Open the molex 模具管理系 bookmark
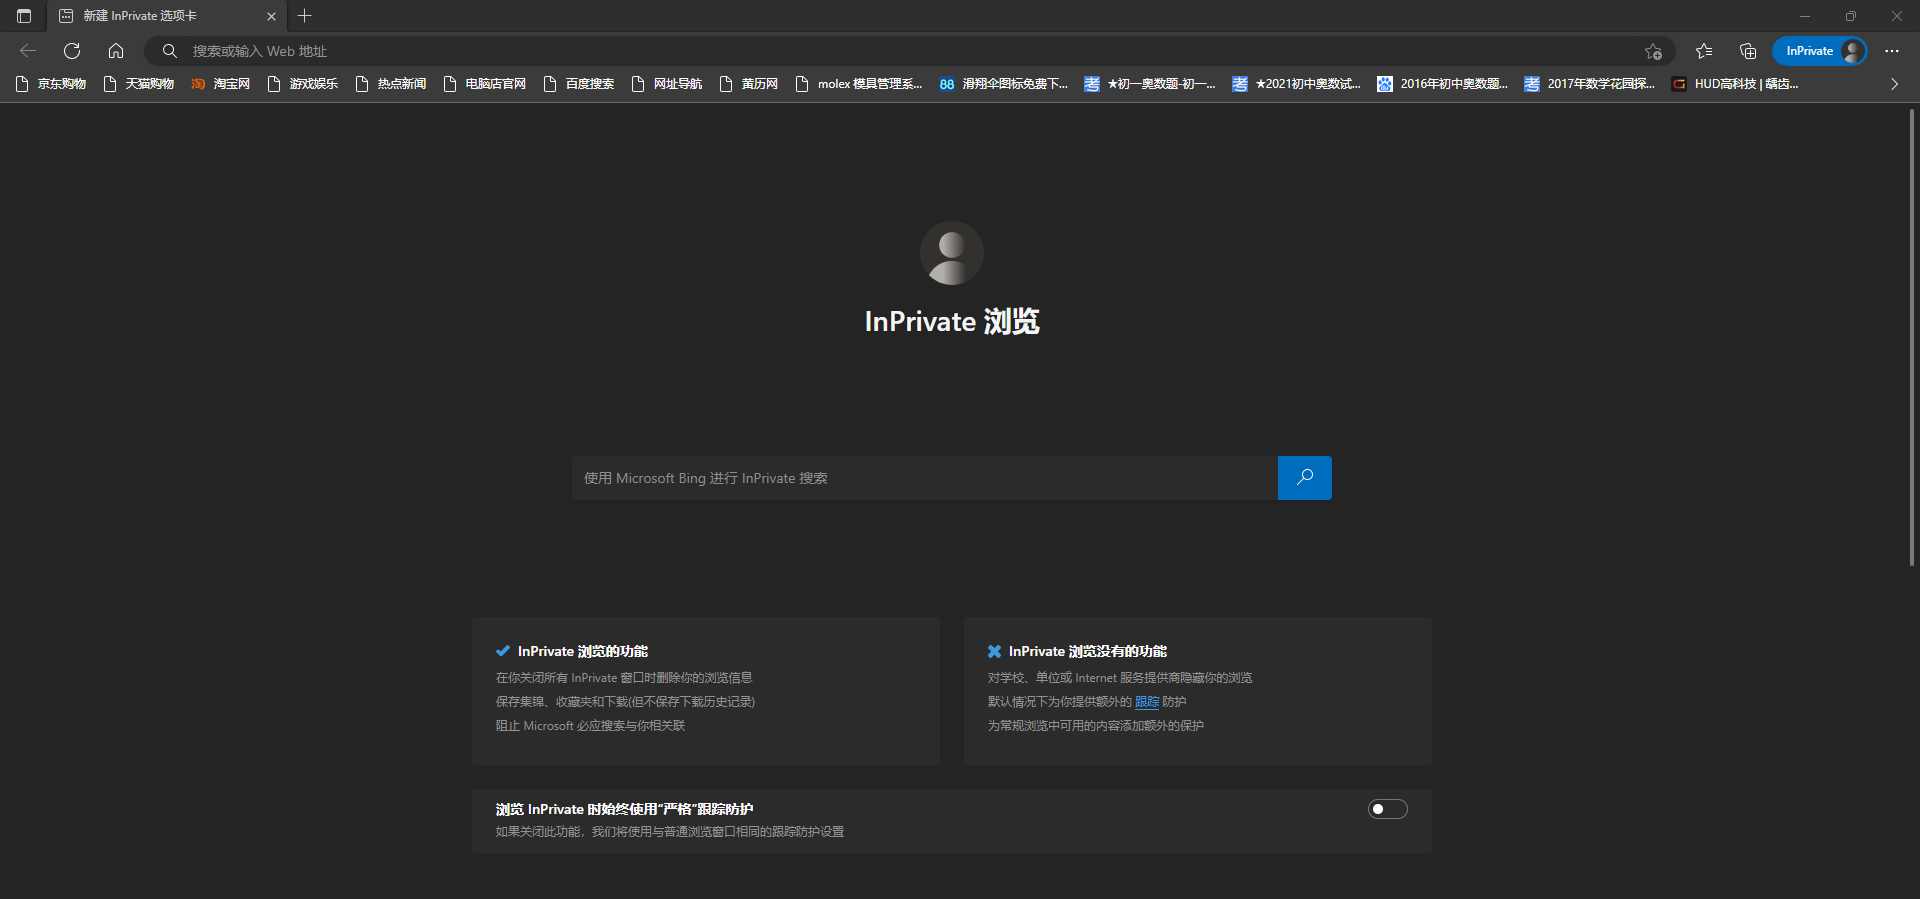Viewport: 1920px width, 899px height. click(x=859, y=84)
